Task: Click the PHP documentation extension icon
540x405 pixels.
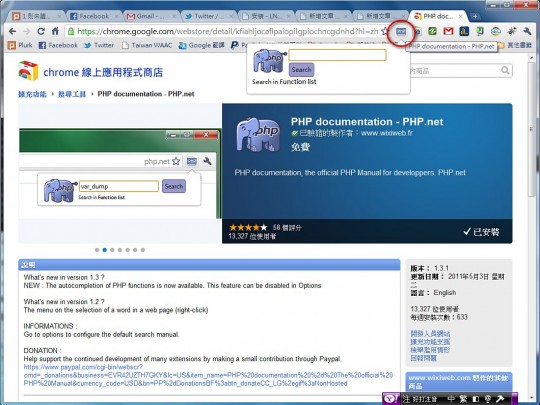Action: 401,32
